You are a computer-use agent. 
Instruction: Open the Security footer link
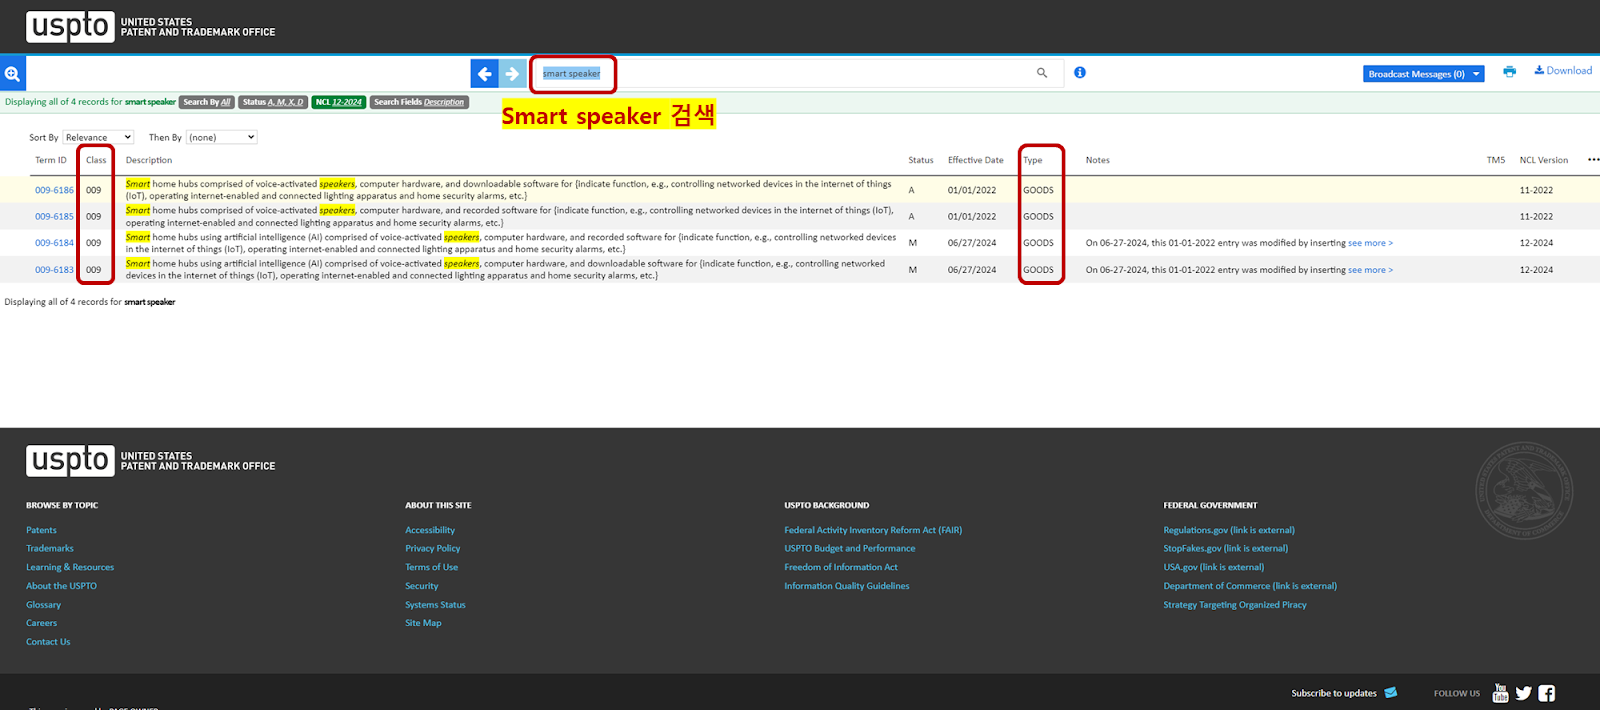[x=422, y=586]
